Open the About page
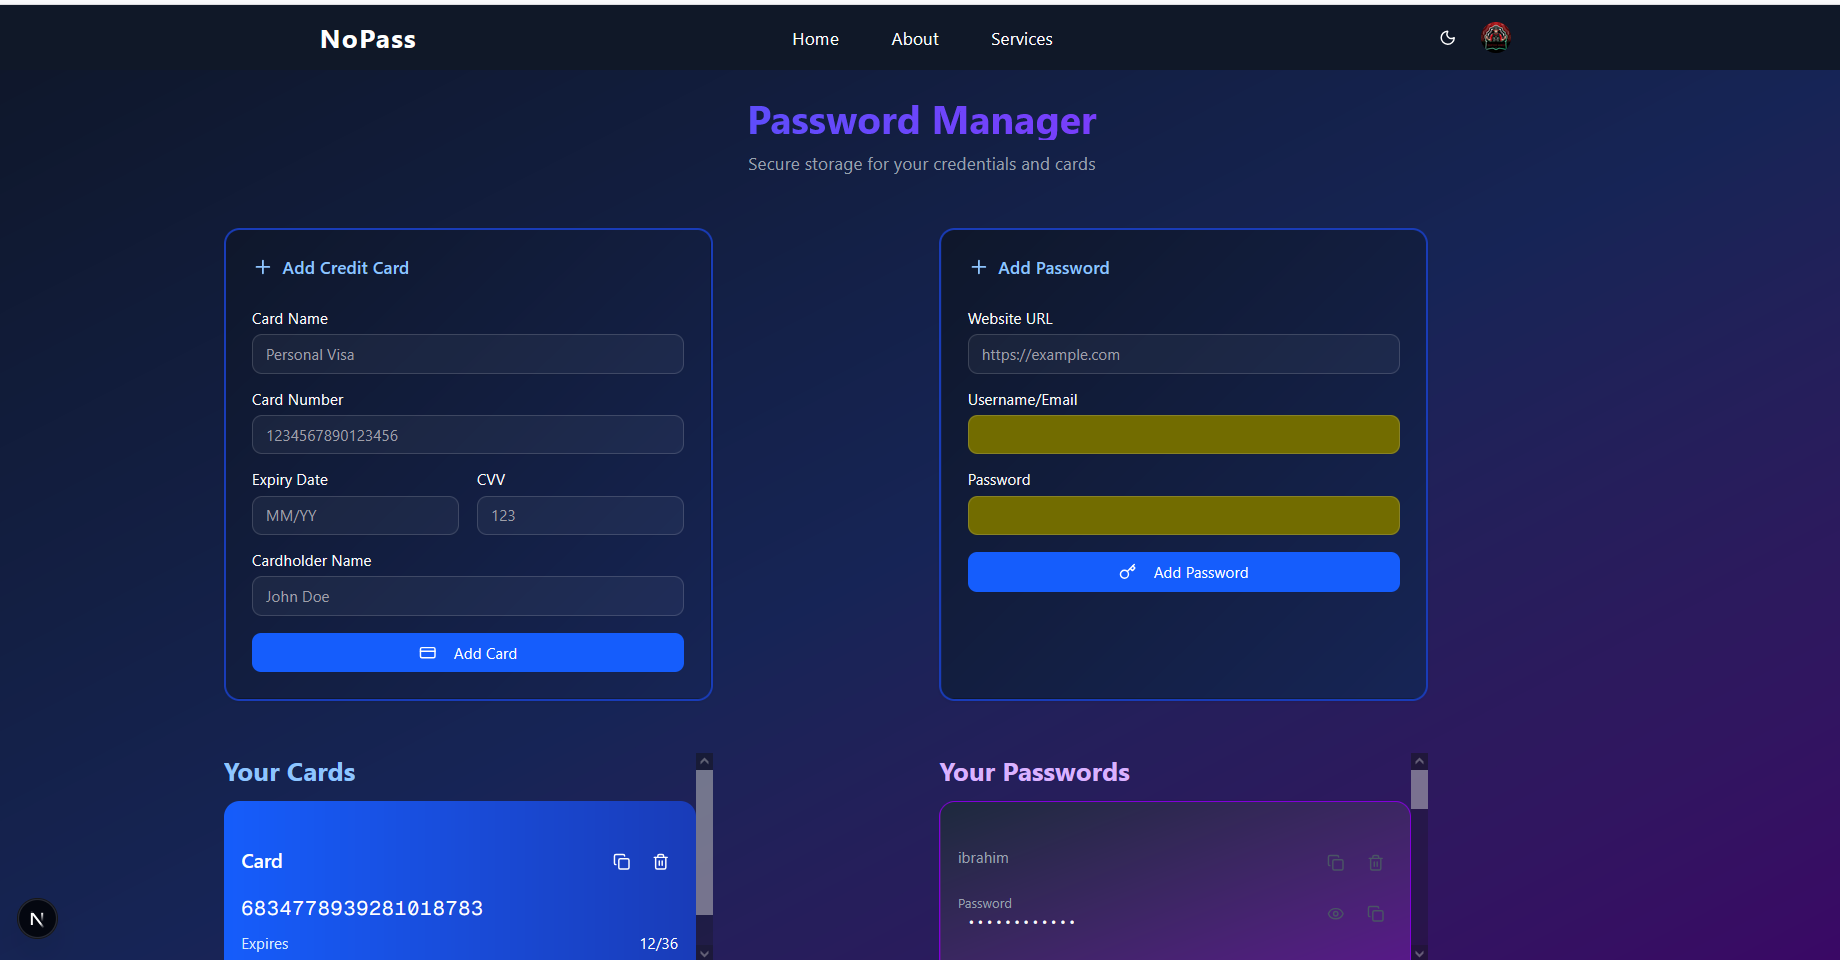Viewport: 1840px width, 960px height. tap(914, 39)
